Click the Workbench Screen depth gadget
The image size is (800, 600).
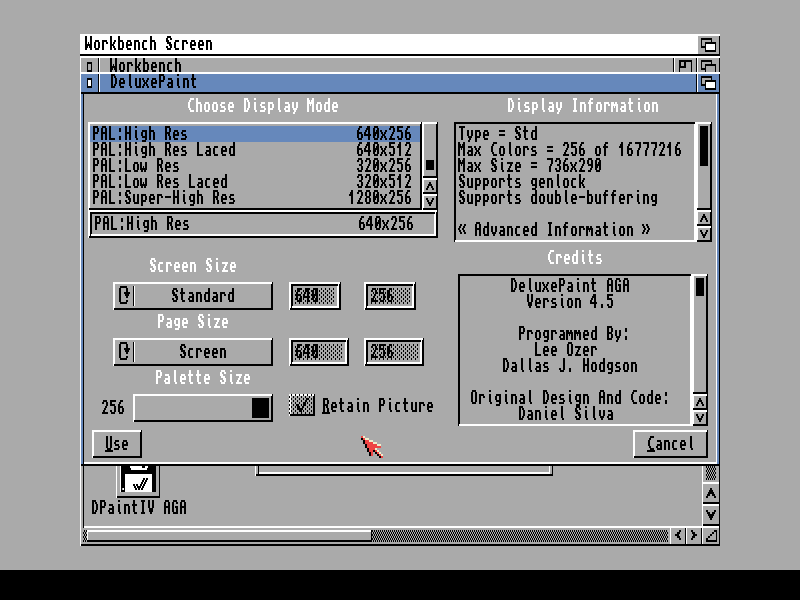pyautogui.click(x=708, y=45)
